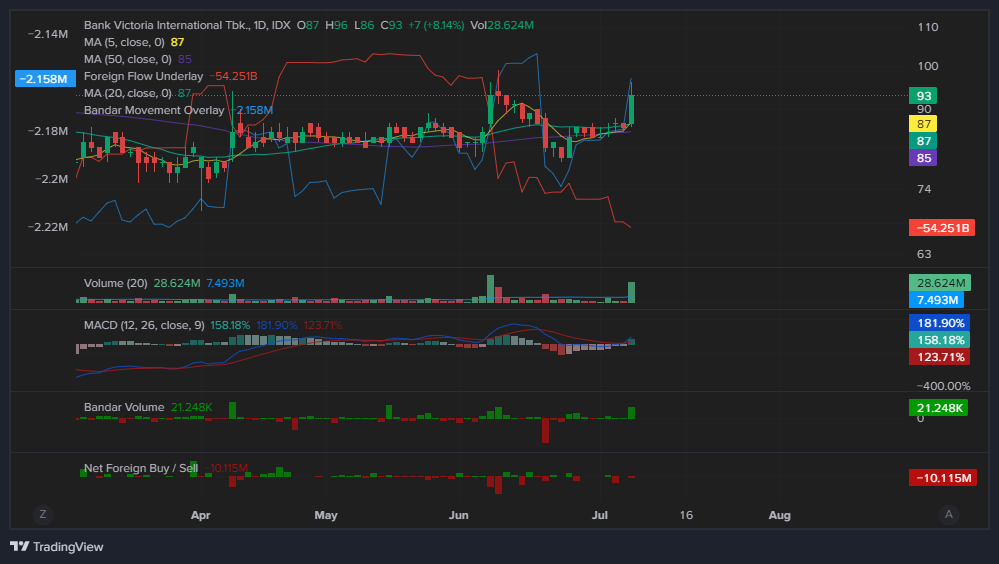Select the Bank Victoria International Tbk. title
The image size is (999, 564).
tap(166, 25)
